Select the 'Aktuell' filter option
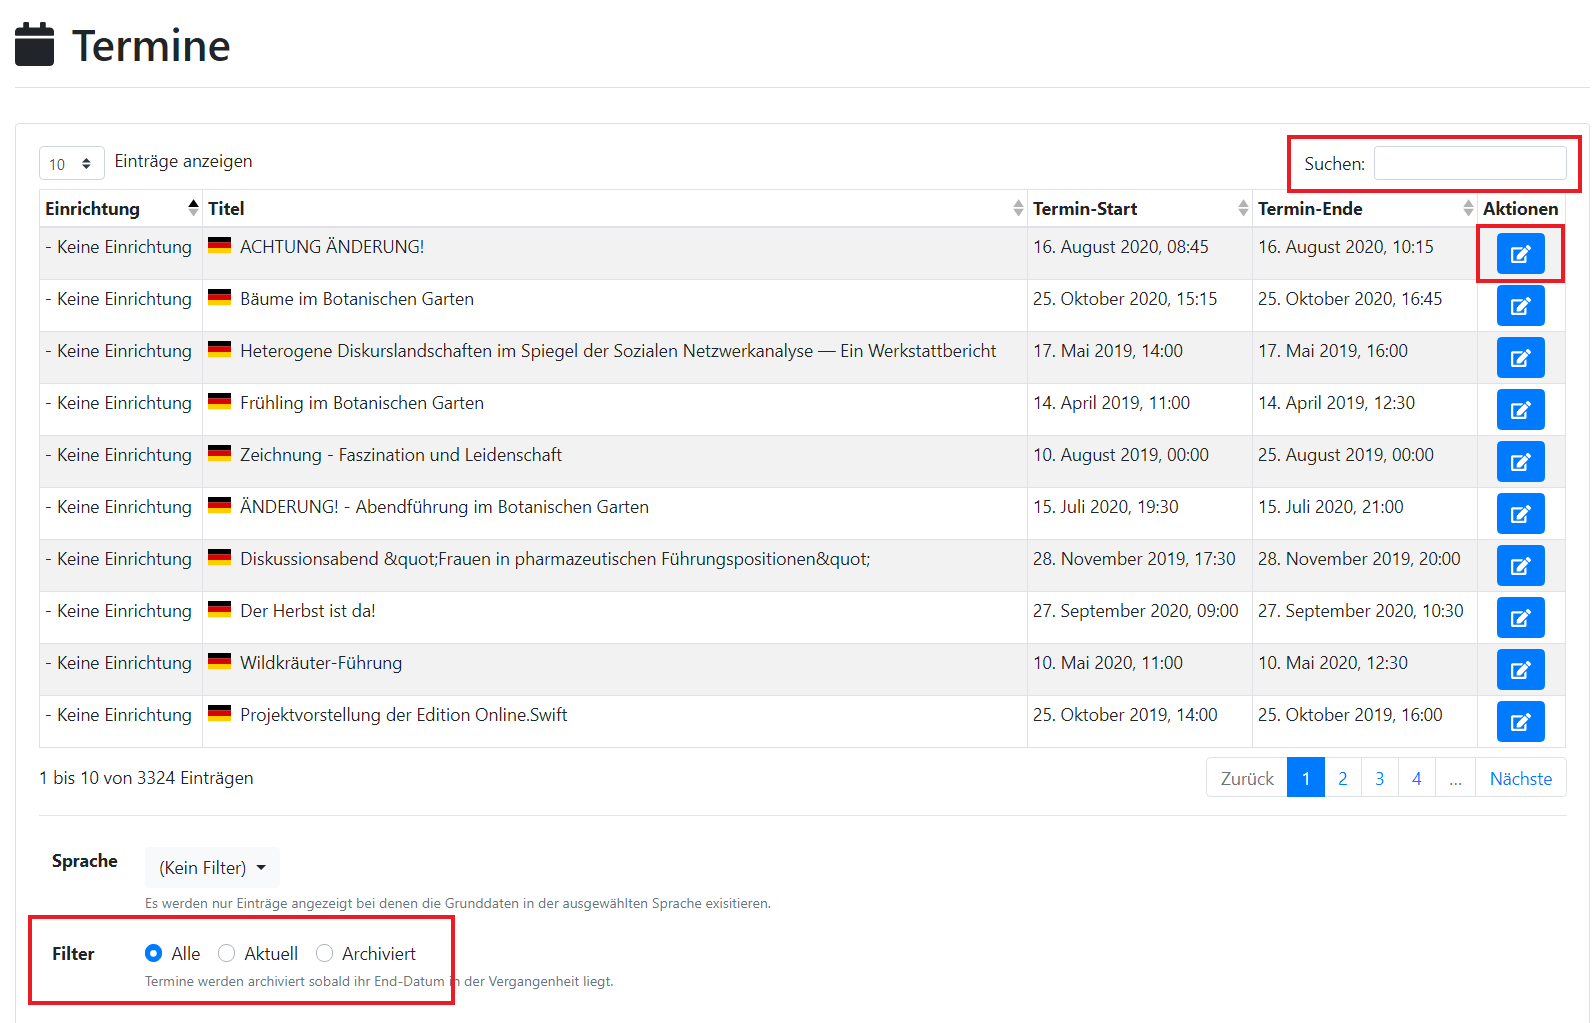The image size is (1595, 1023). coord(227,953)
